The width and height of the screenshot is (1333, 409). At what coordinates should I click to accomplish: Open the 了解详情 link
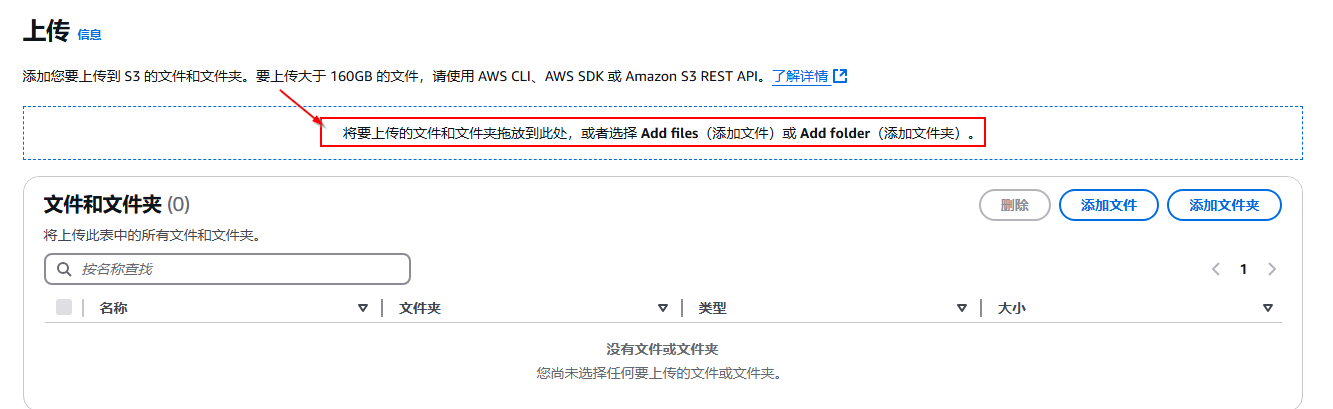pyautogui.click(x=800, y=76)
